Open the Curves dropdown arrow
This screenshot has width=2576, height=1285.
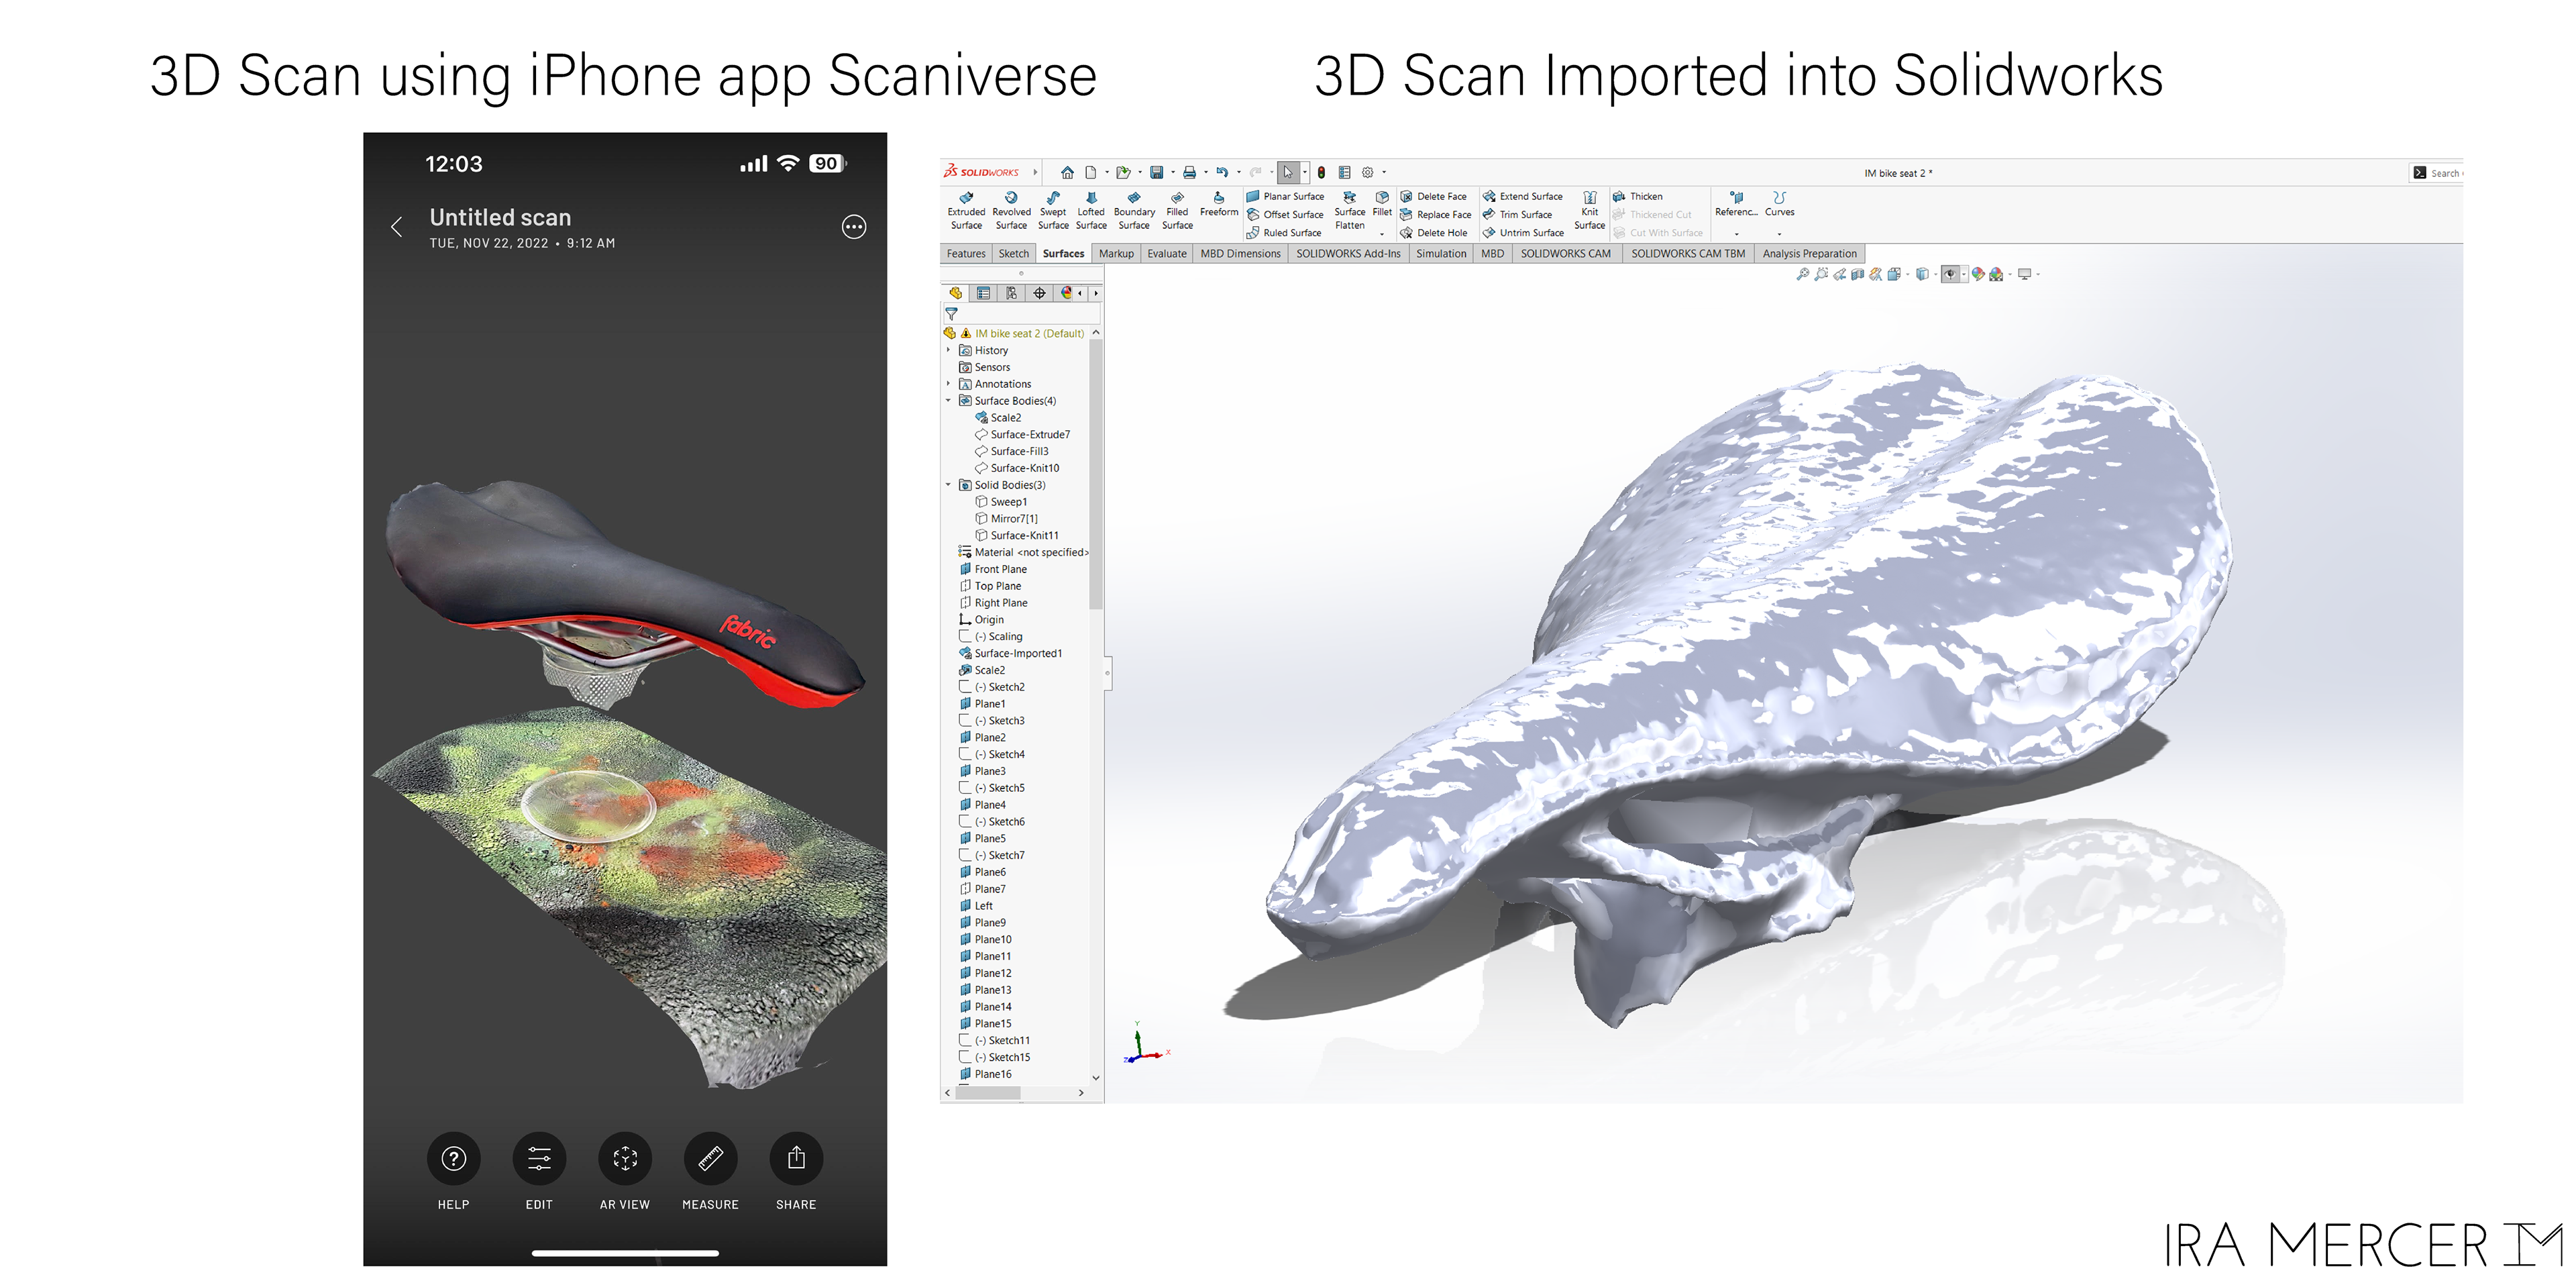1779,234
